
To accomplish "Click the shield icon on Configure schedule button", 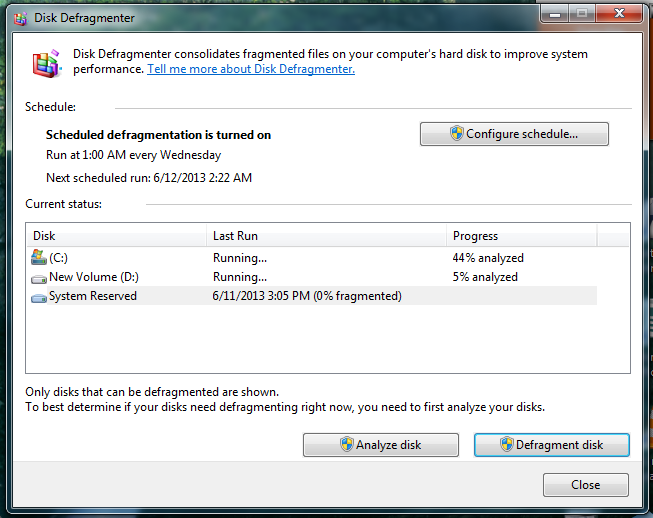I will click(456, 134).
